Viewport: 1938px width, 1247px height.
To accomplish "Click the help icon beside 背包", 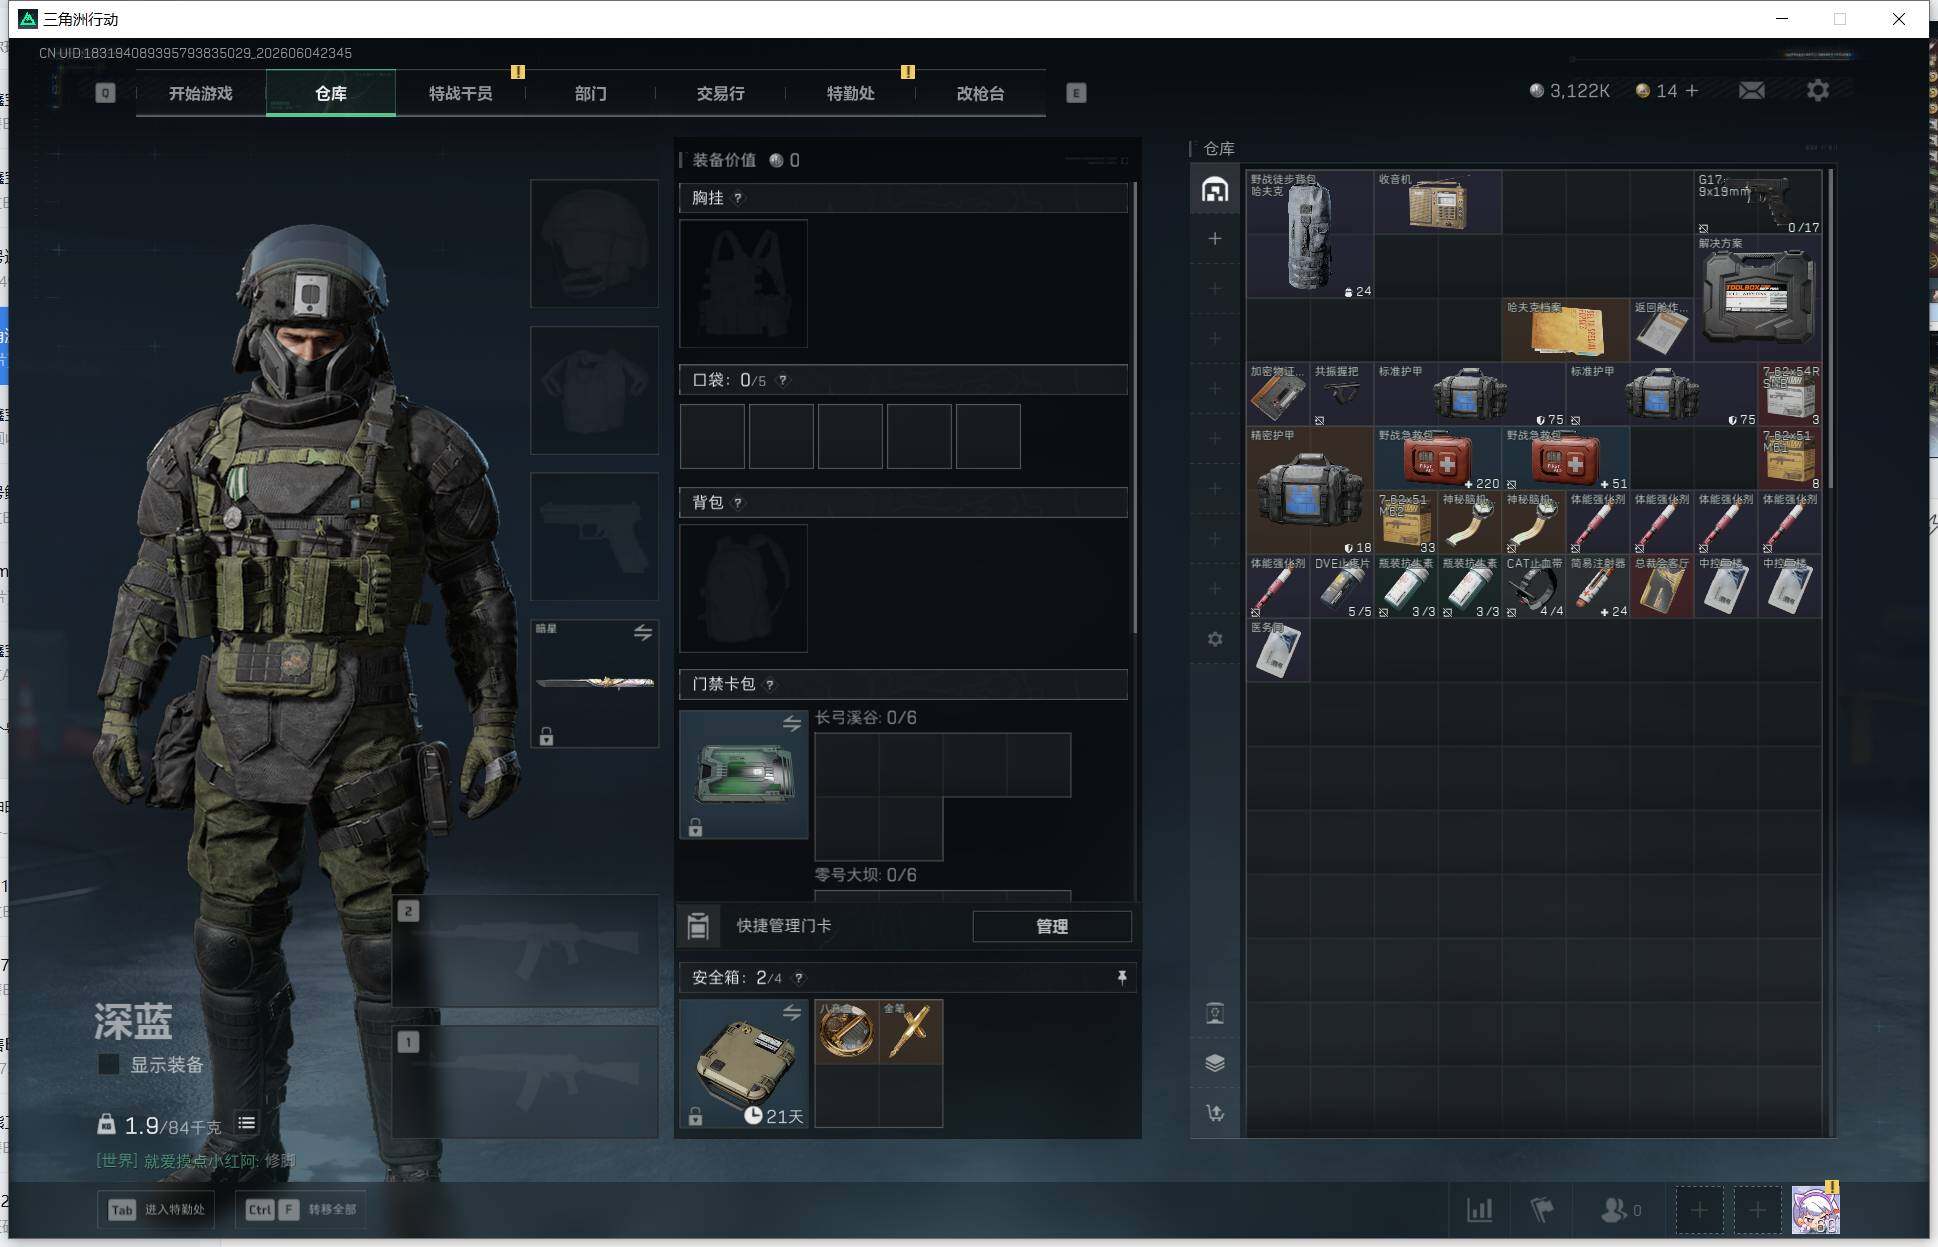I will (x=738, y=502).
